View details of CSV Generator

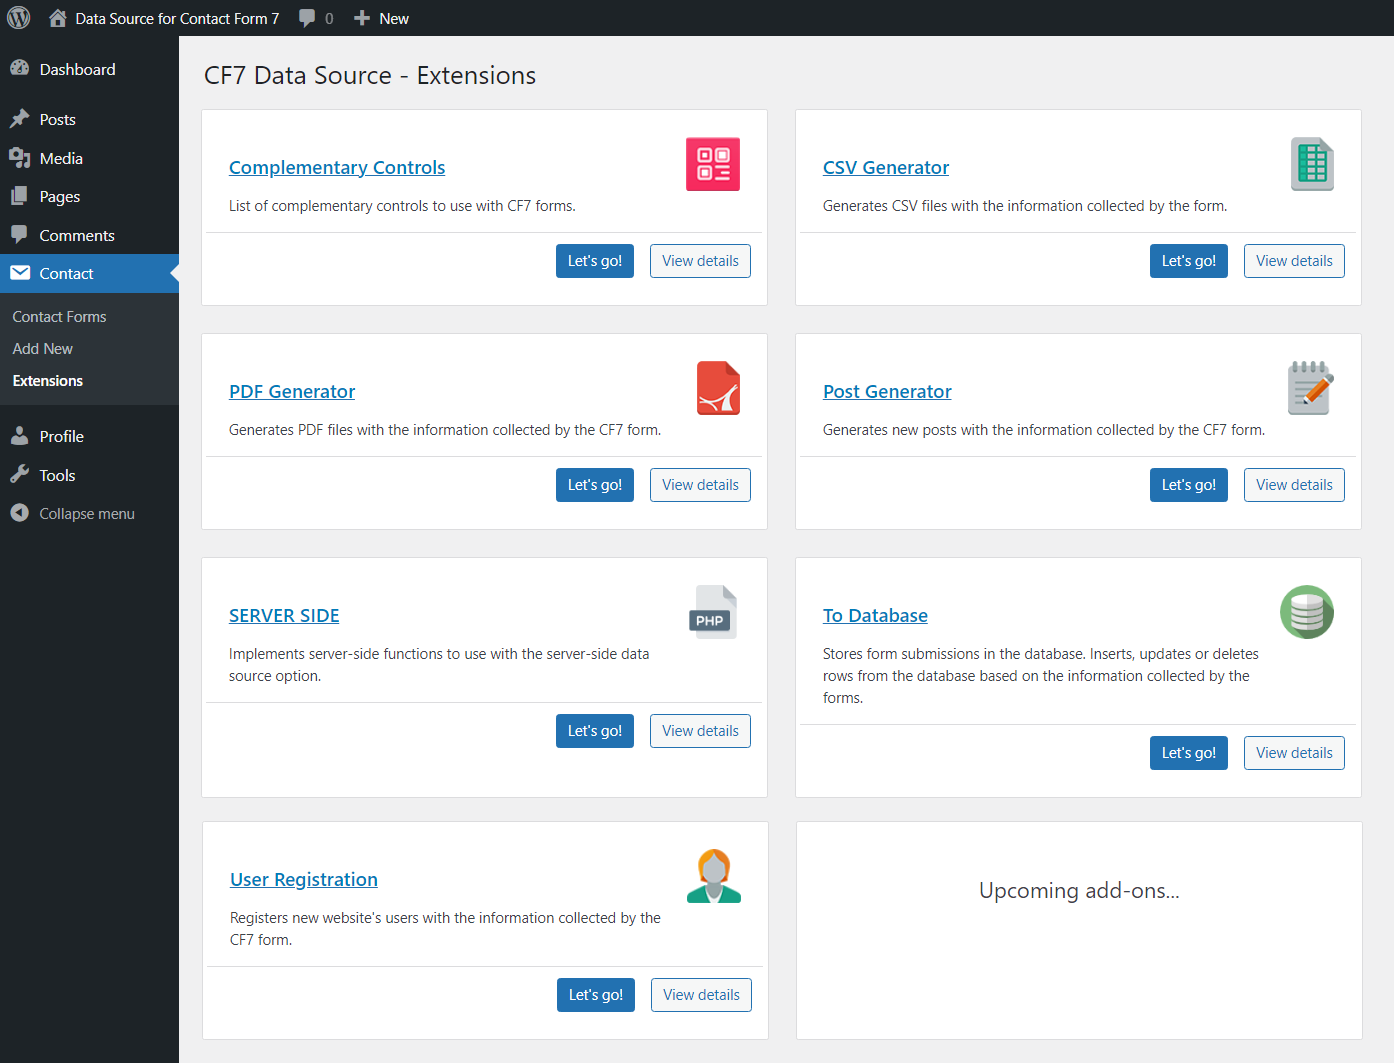pyautogui.click(x=1294, y=261)
